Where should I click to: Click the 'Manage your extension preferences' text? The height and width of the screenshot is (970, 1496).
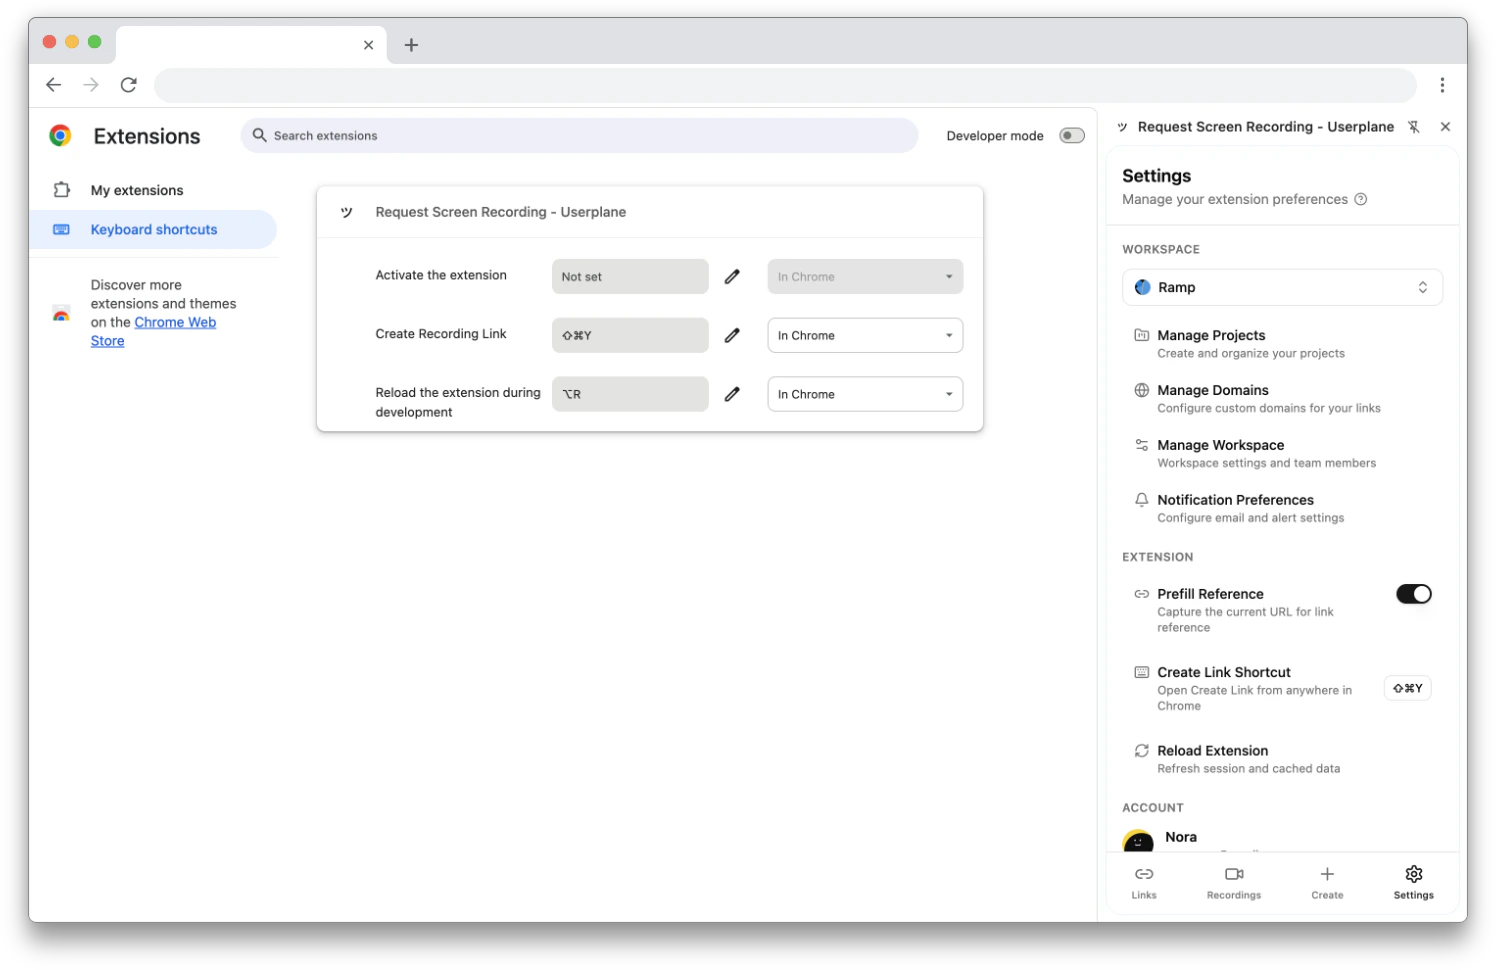tap(1234, 199)
